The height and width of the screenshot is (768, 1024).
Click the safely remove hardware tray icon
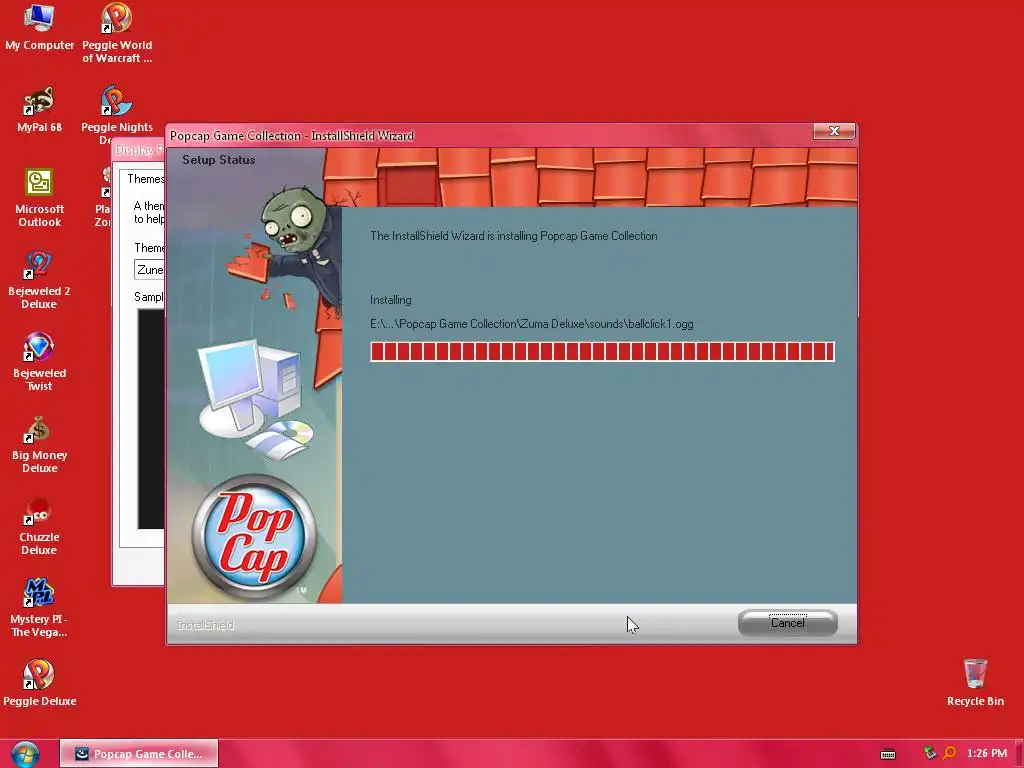coord(930,753)
